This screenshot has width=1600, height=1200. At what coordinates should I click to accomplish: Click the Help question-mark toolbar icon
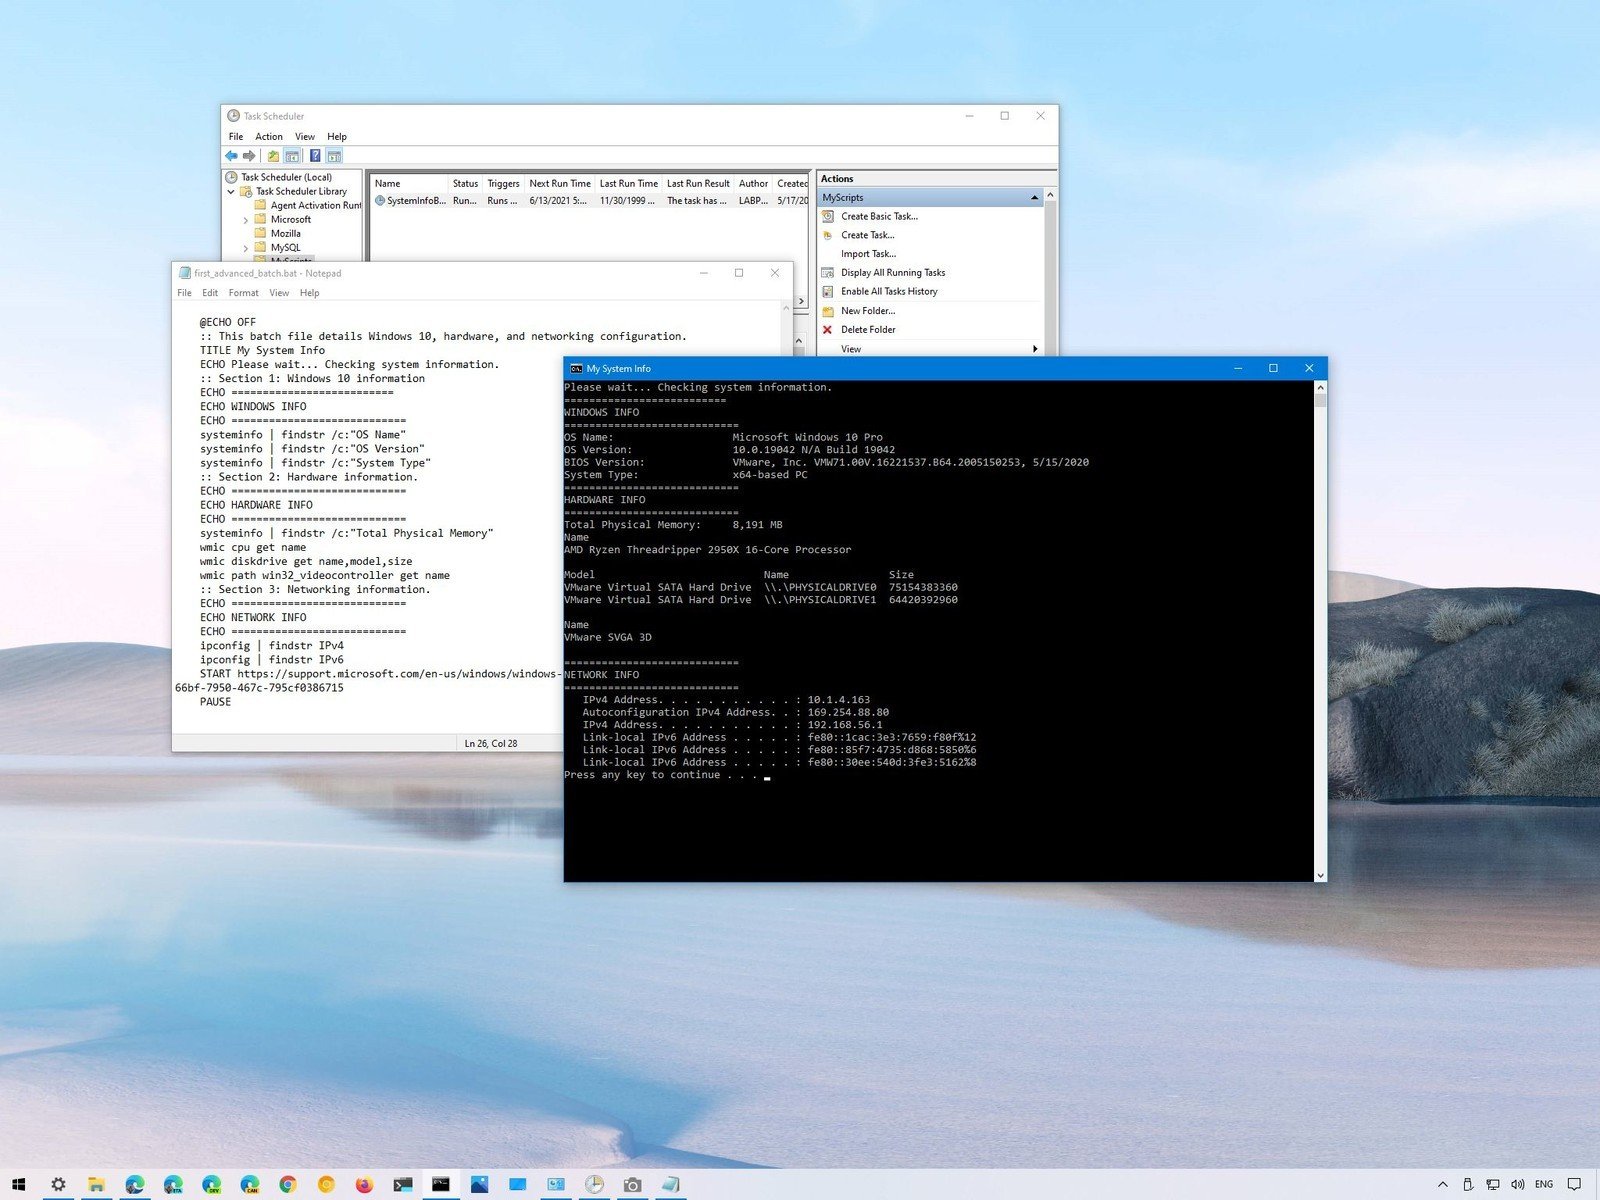pos(317,155)
